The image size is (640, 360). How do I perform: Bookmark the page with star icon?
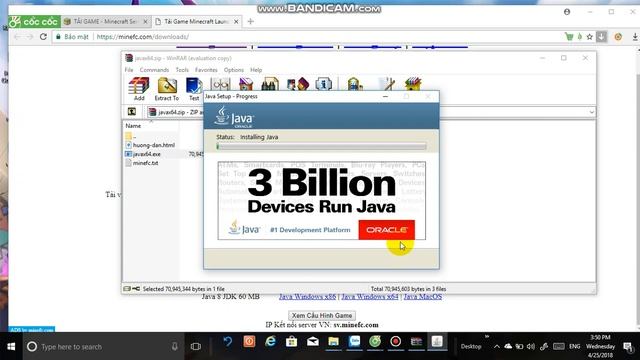pos(589,37)
